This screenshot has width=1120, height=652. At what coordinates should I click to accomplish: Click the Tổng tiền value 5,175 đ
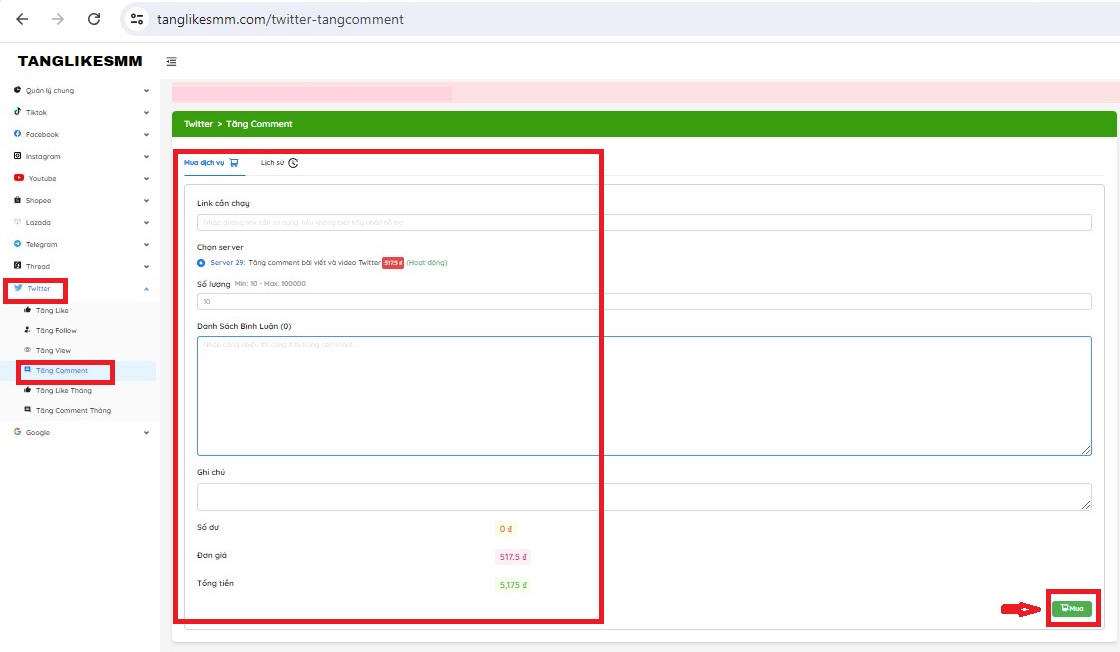(x=513, y=585)
